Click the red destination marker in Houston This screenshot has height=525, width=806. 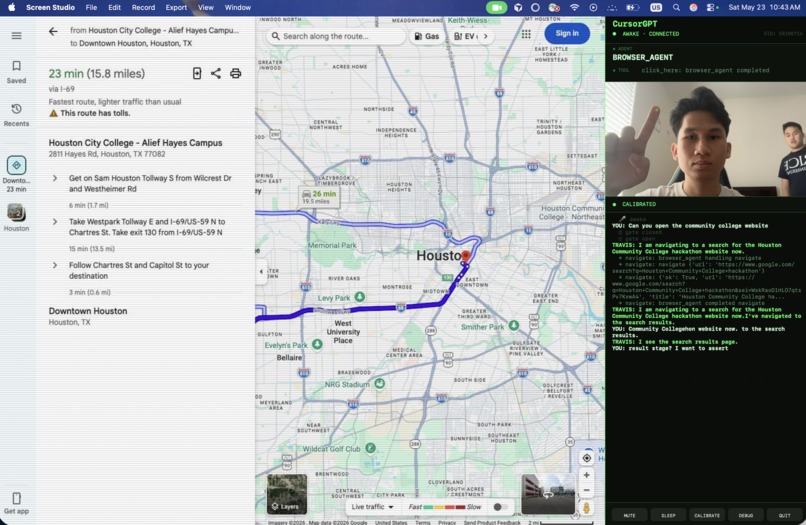(x=466, y=256)
